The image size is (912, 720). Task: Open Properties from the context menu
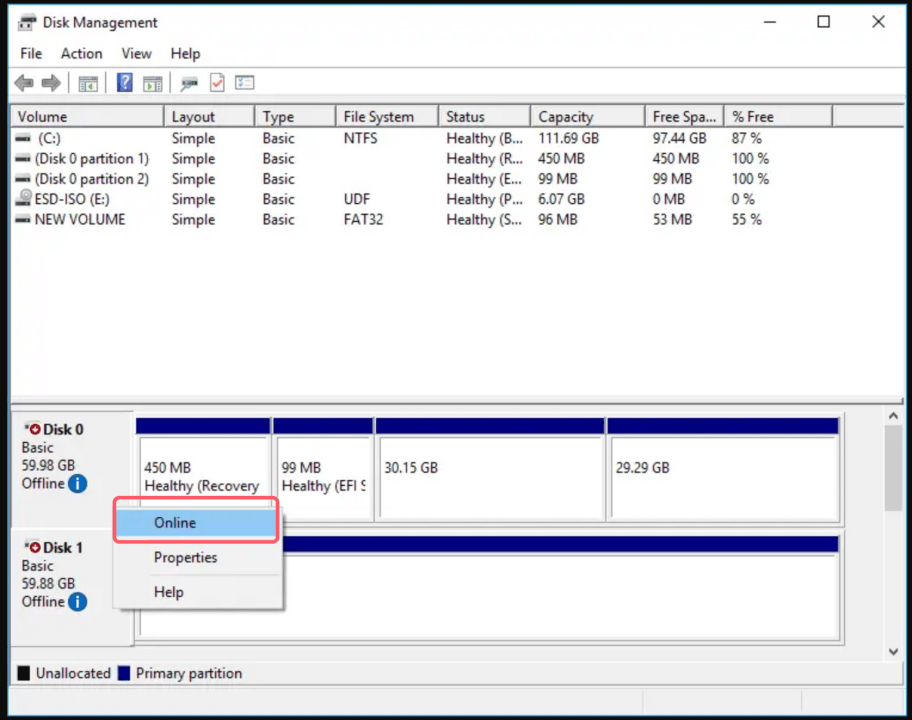185,558
